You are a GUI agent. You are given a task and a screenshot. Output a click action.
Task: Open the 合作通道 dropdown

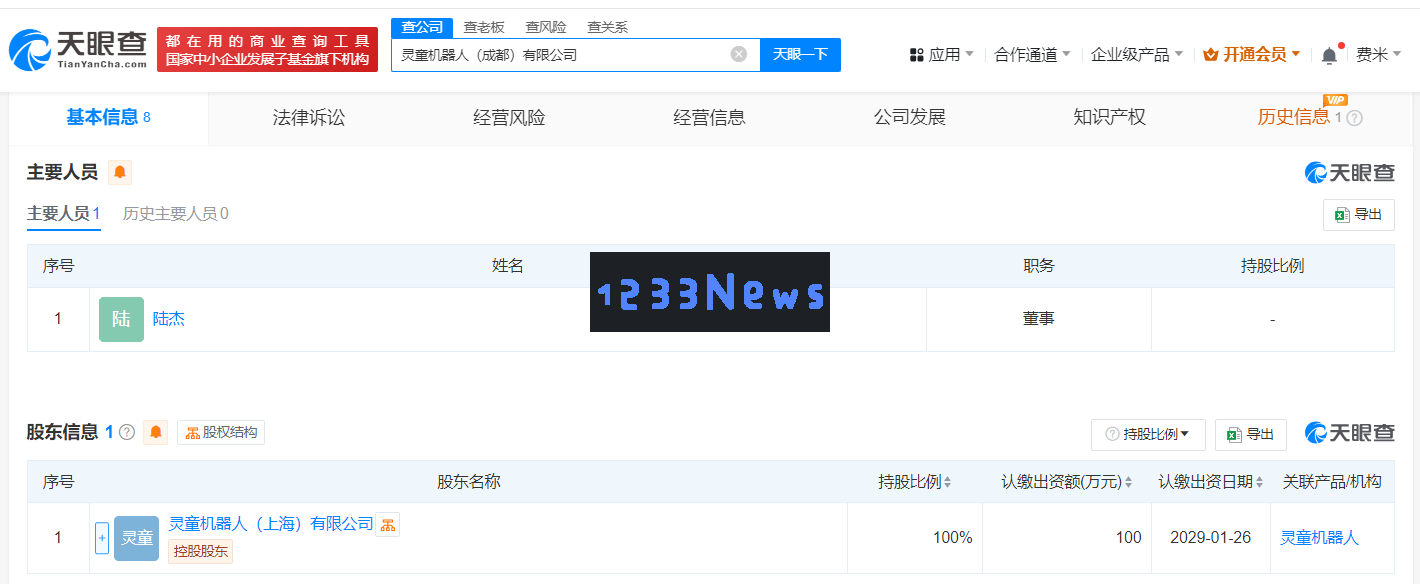[x=1032, y=55]
